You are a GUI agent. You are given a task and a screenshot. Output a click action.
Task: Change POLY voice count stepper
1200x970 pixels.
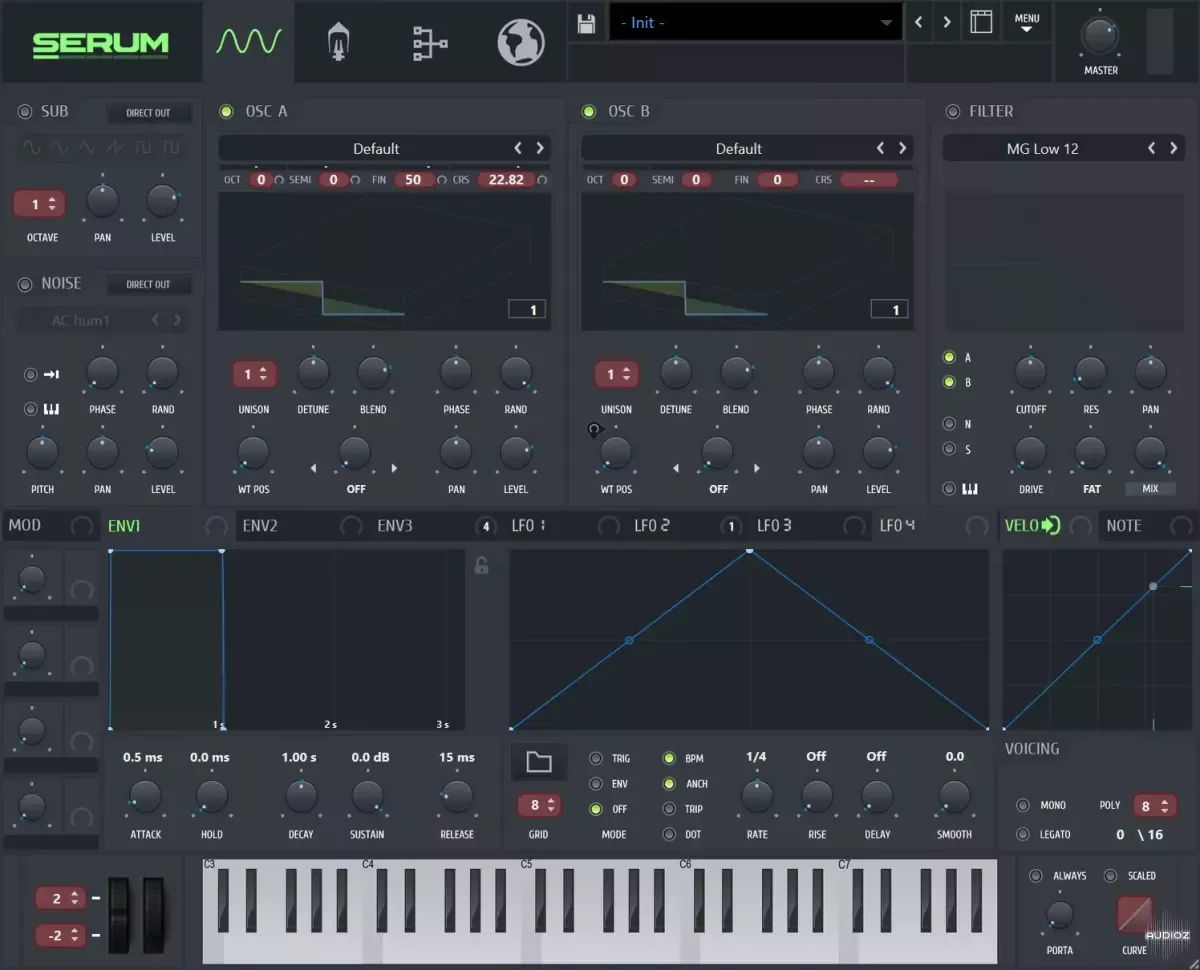[x=1154, y=806]
